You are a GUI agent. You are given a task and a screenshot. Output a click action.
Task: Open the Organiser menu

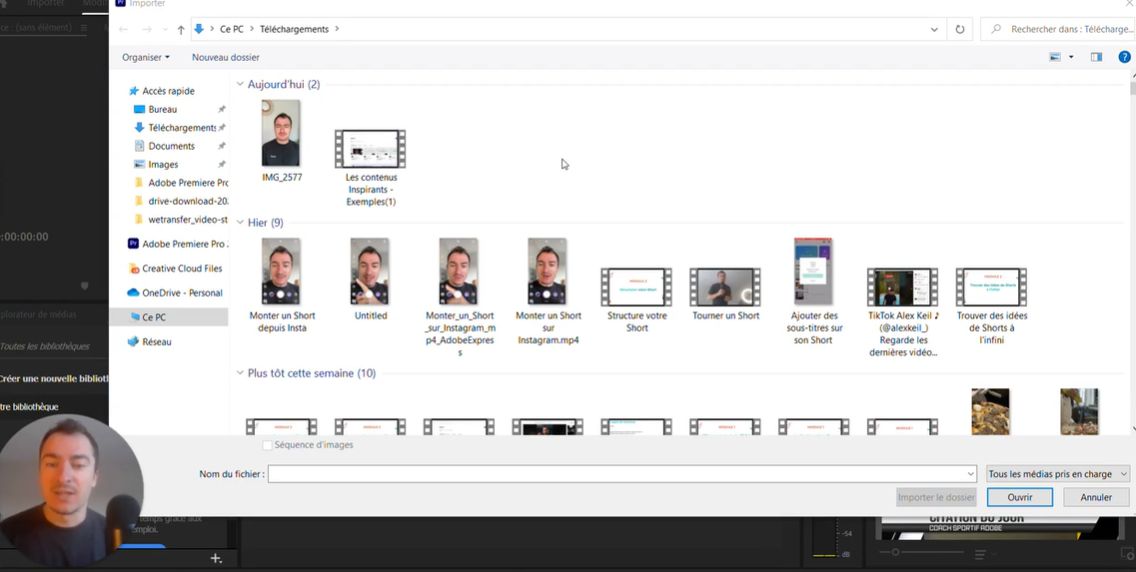[x=145, y=57]
